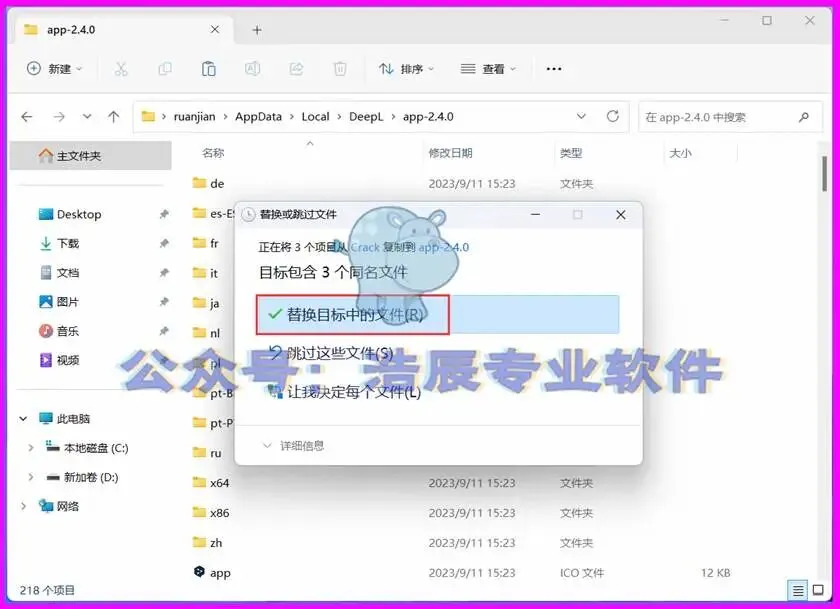The height and width of the screenshot is (609, 840).
Task: Go forward with the right arrow
Action: 59,117
